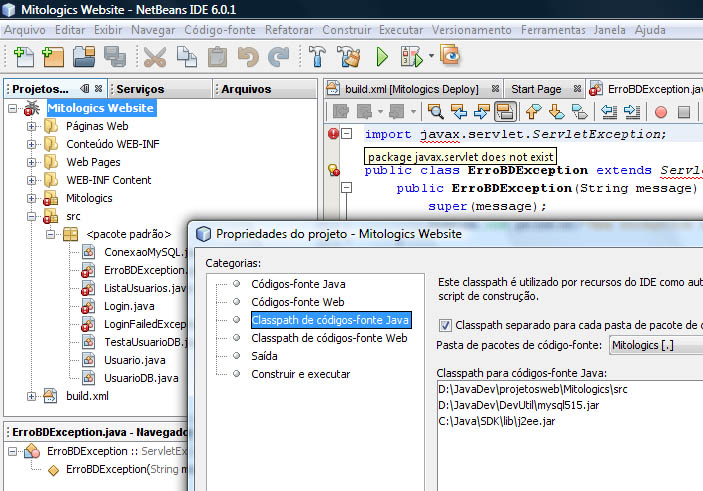Click the Clean and Build broom icon
The image size is (703, 491).
349,57
